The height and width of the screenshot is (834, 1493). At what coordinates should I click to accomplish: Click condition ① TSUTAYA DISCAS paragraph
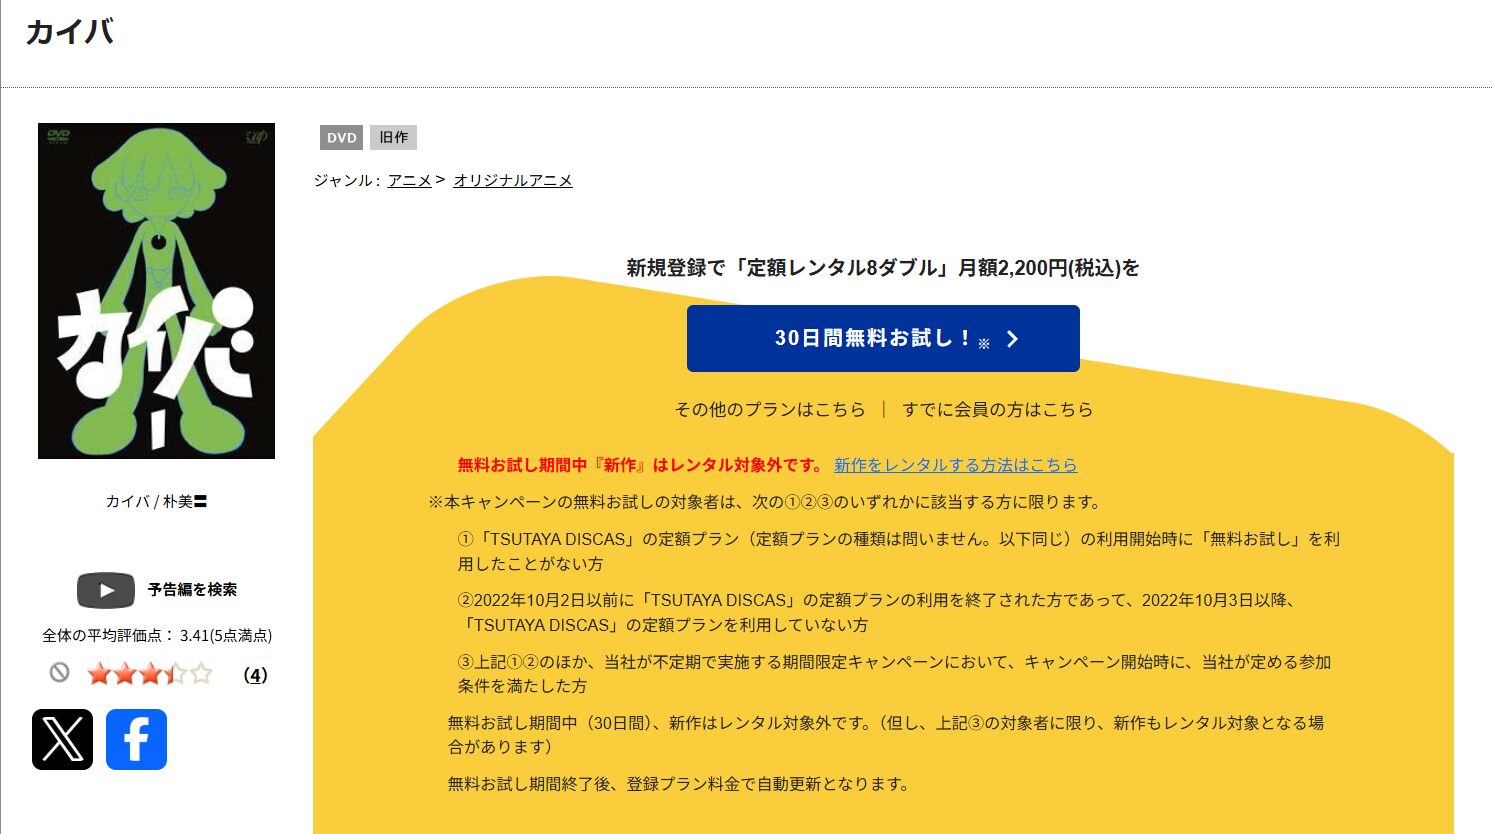pyautogui.click(x=899, y=551)
